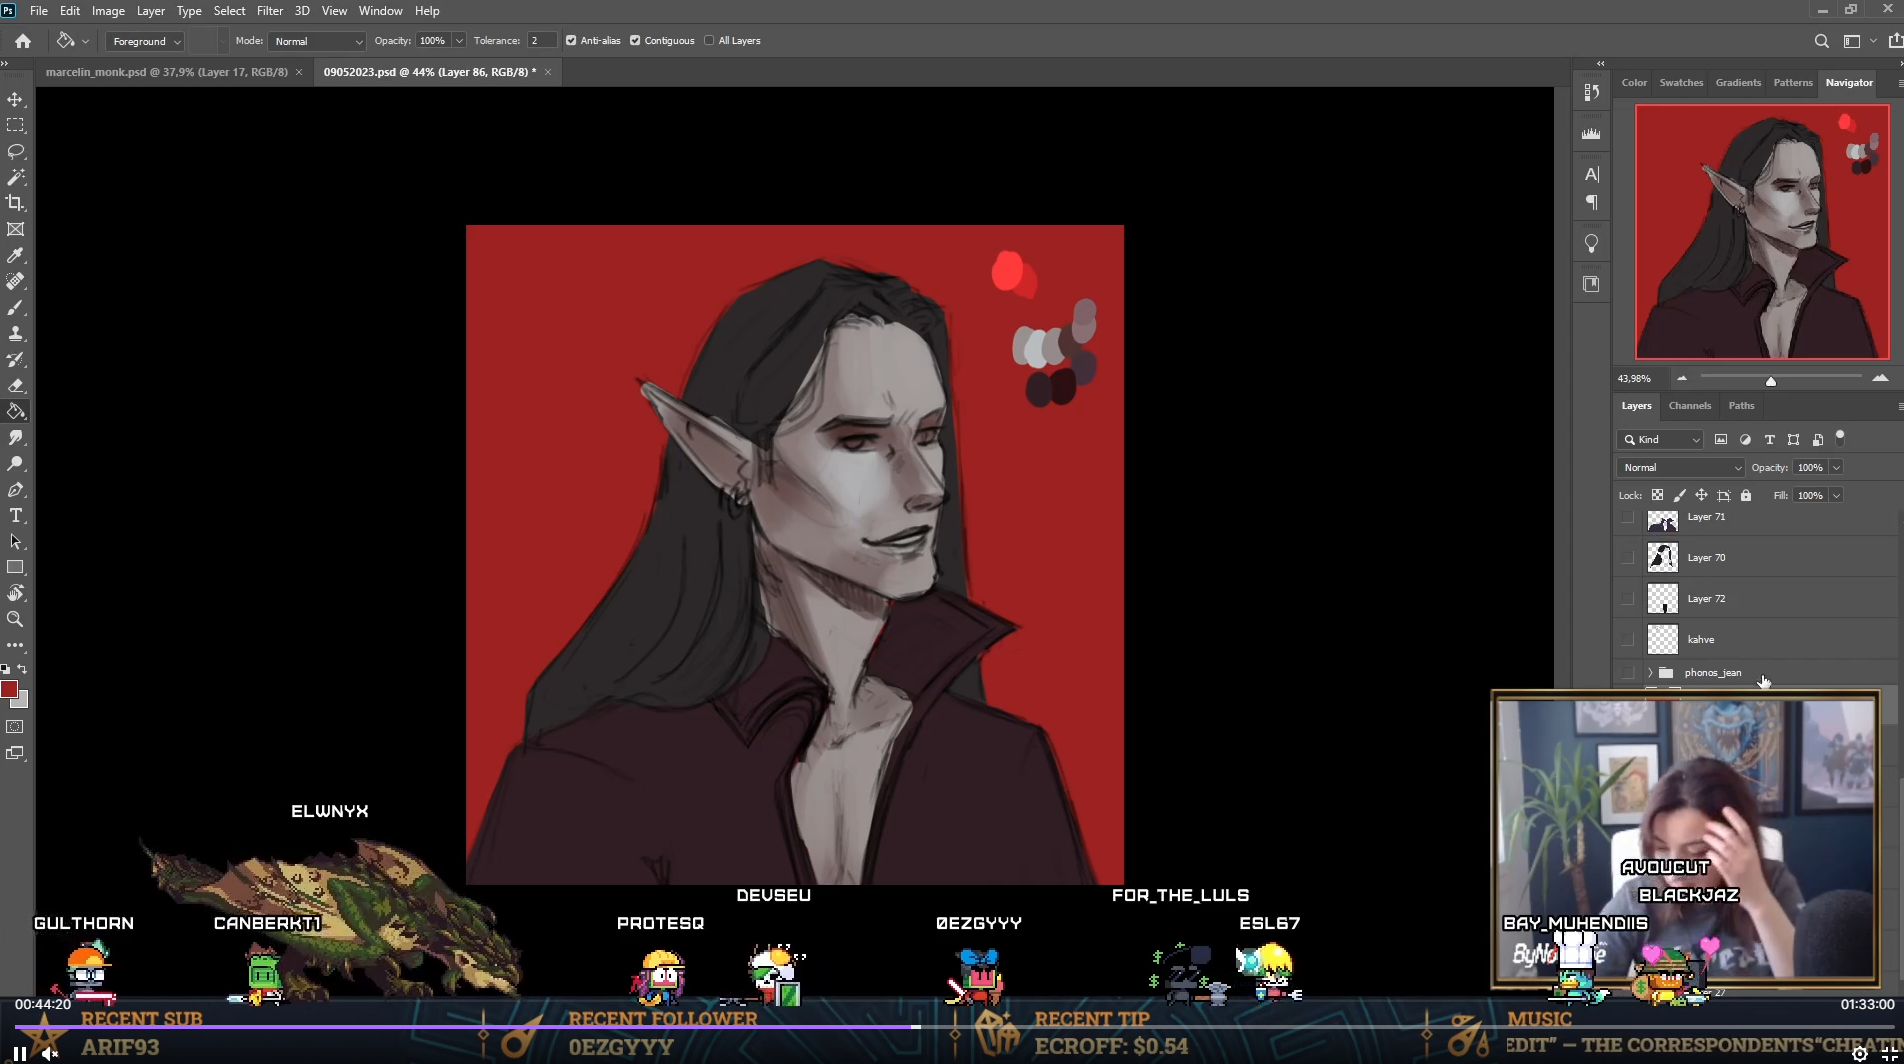Go to the Photoshop Home screen
Image resolution: width=1904 pixels, height=1064 pixels.
(23, 41)
